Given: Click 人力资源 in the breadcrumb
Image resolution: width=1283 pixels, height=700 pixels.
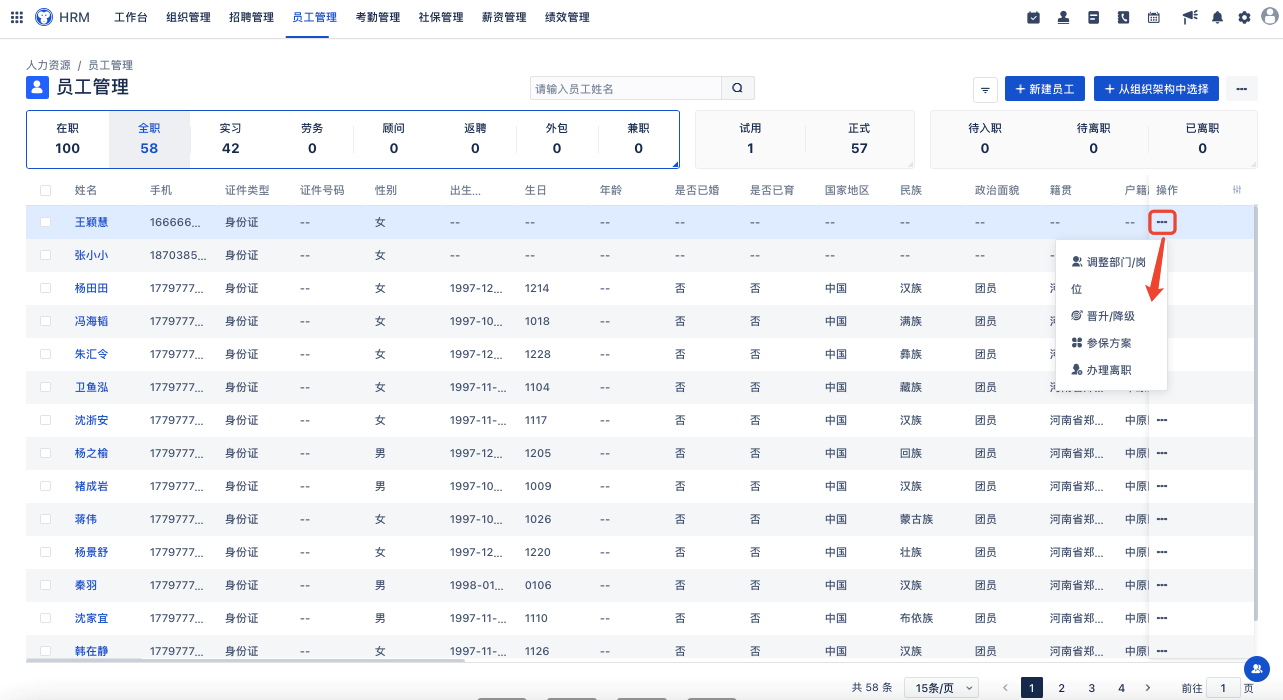Looking at the screenshot, I should 48,65.
